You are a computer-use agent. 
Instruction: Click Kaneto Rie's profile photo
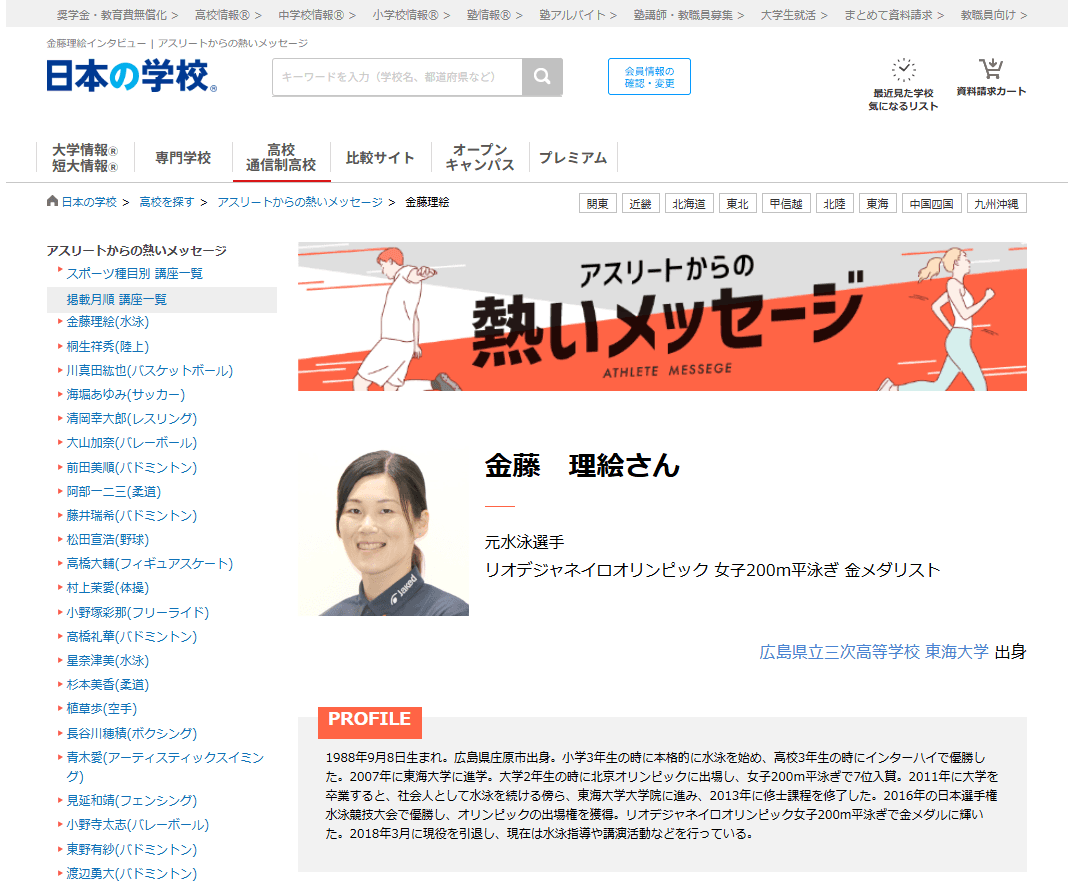pos(383,531)
